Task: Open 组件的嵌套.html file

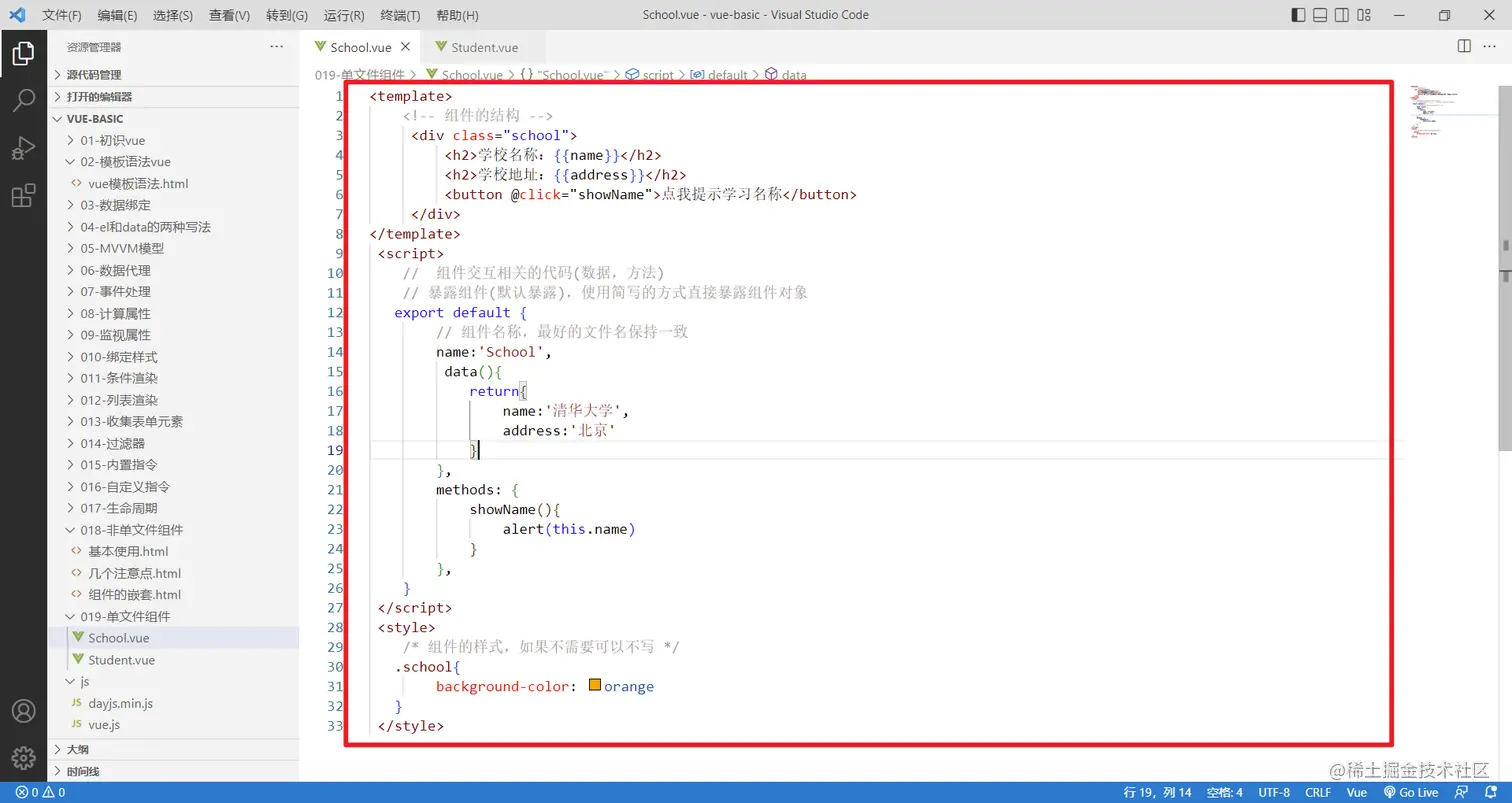Action: (134, 595)
